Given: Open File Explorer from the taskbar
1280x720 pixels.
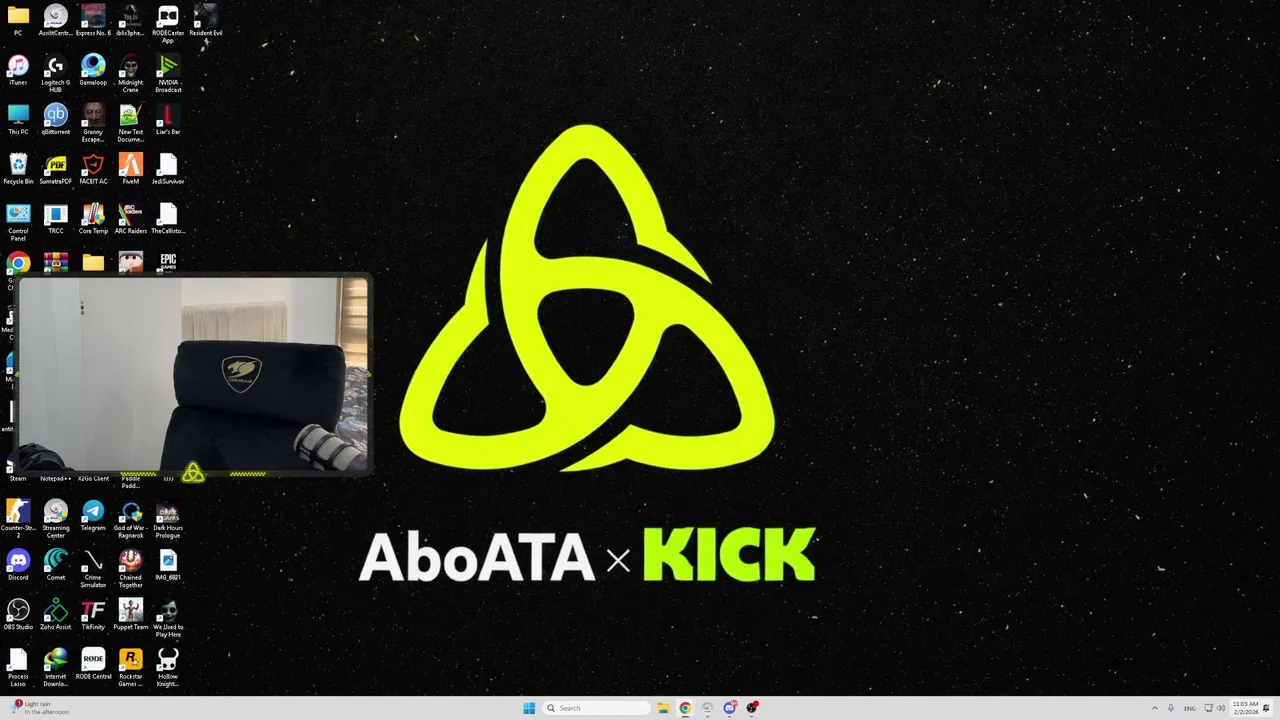Looking at the screenshot, I should tap(662, 708).
